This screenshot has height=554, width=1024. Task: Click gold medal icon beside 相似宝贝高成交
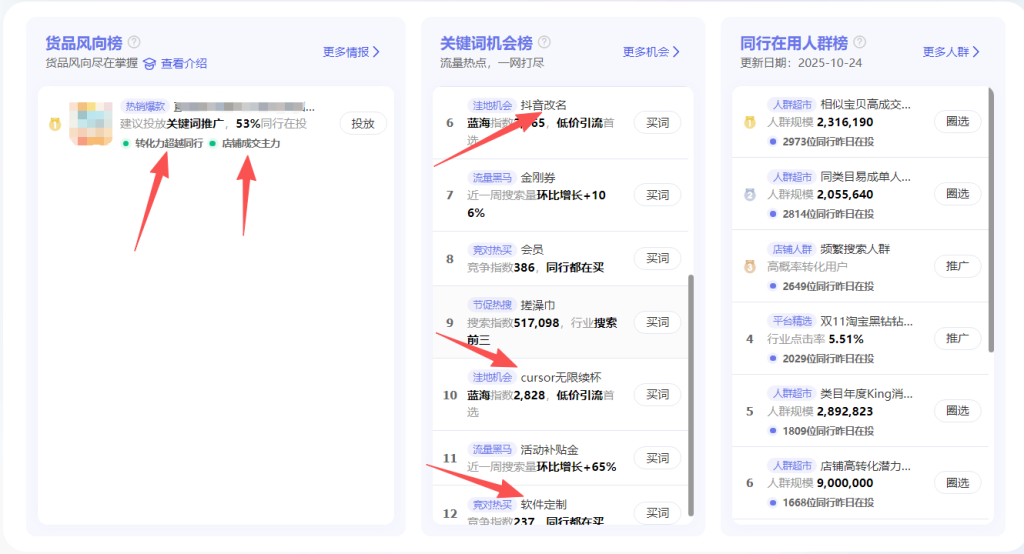[750, 122]
